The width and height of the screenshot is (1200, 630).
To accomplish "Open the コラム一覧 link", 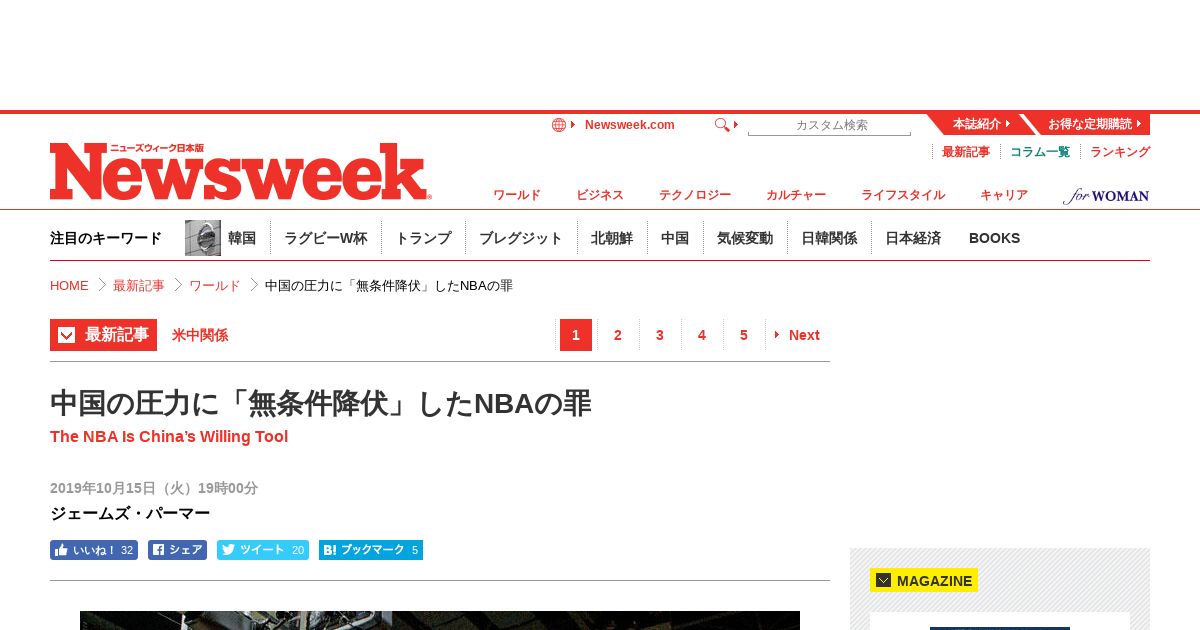I will [x=1040, y=152].
